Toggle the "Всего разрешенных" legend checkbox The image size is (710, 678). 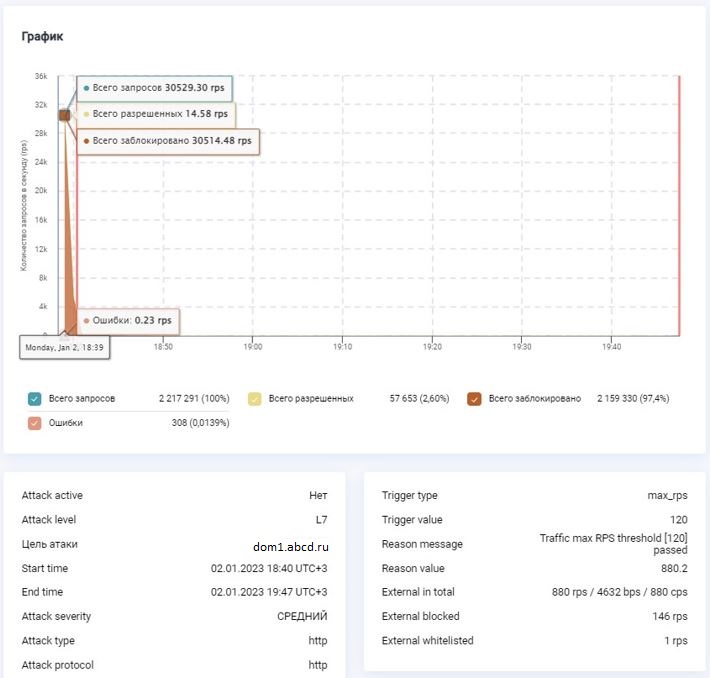tap(255, 398)
